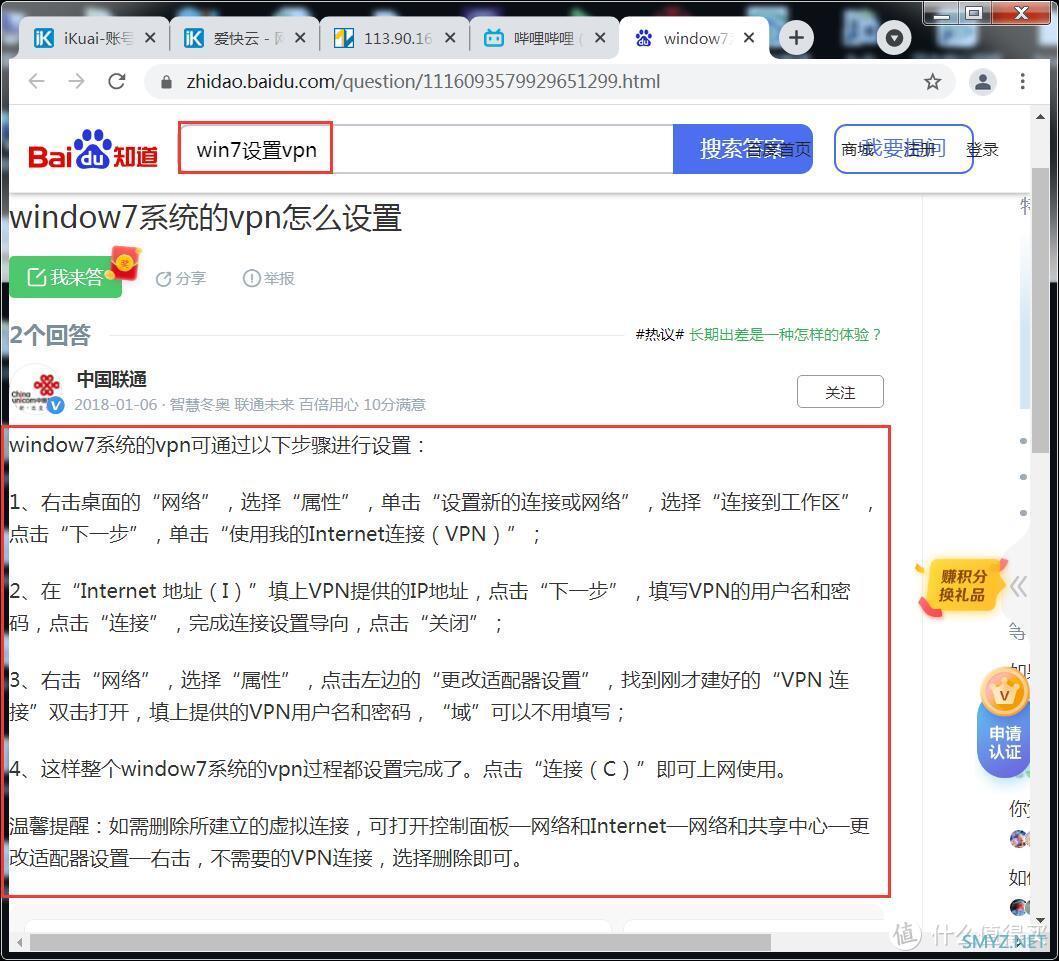Click the Baidu 知道 logo
1059x961 pixels.
pos(93,150)
